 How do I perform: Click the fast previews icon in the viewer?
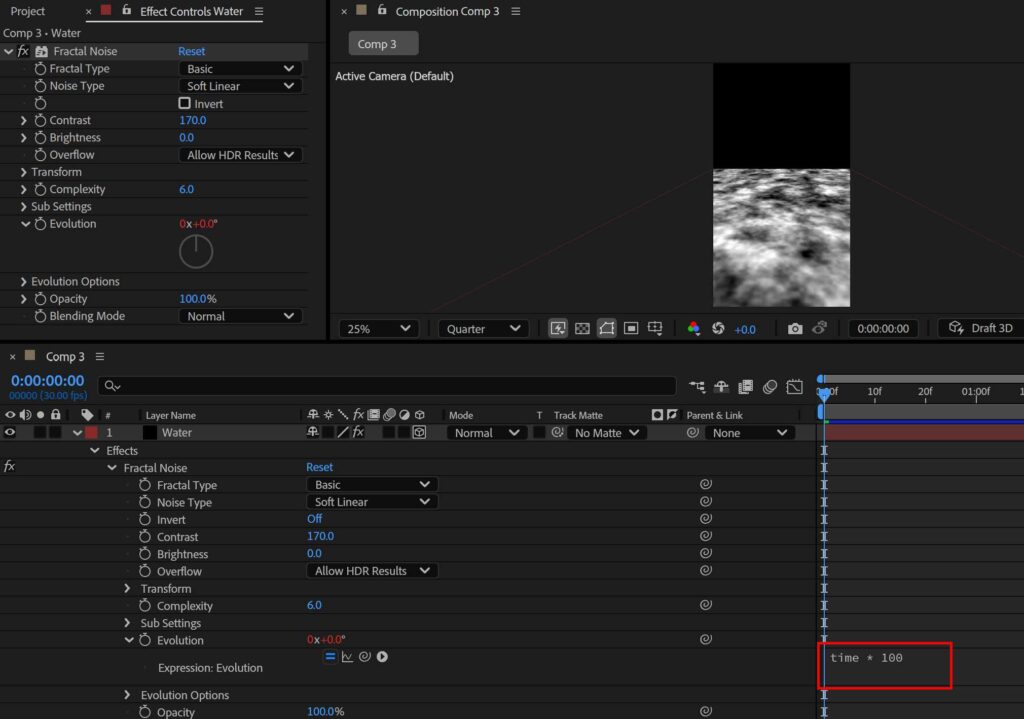coord(558,328)
